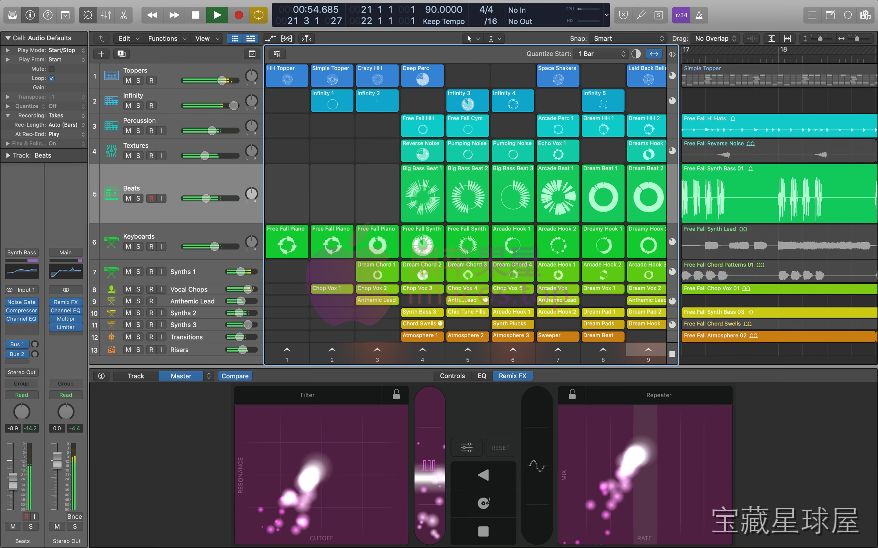The width and height of the screenshot is (878, 548).
Task: Trigger the Dream Beat 1 cell
Action: click(603, 193)
